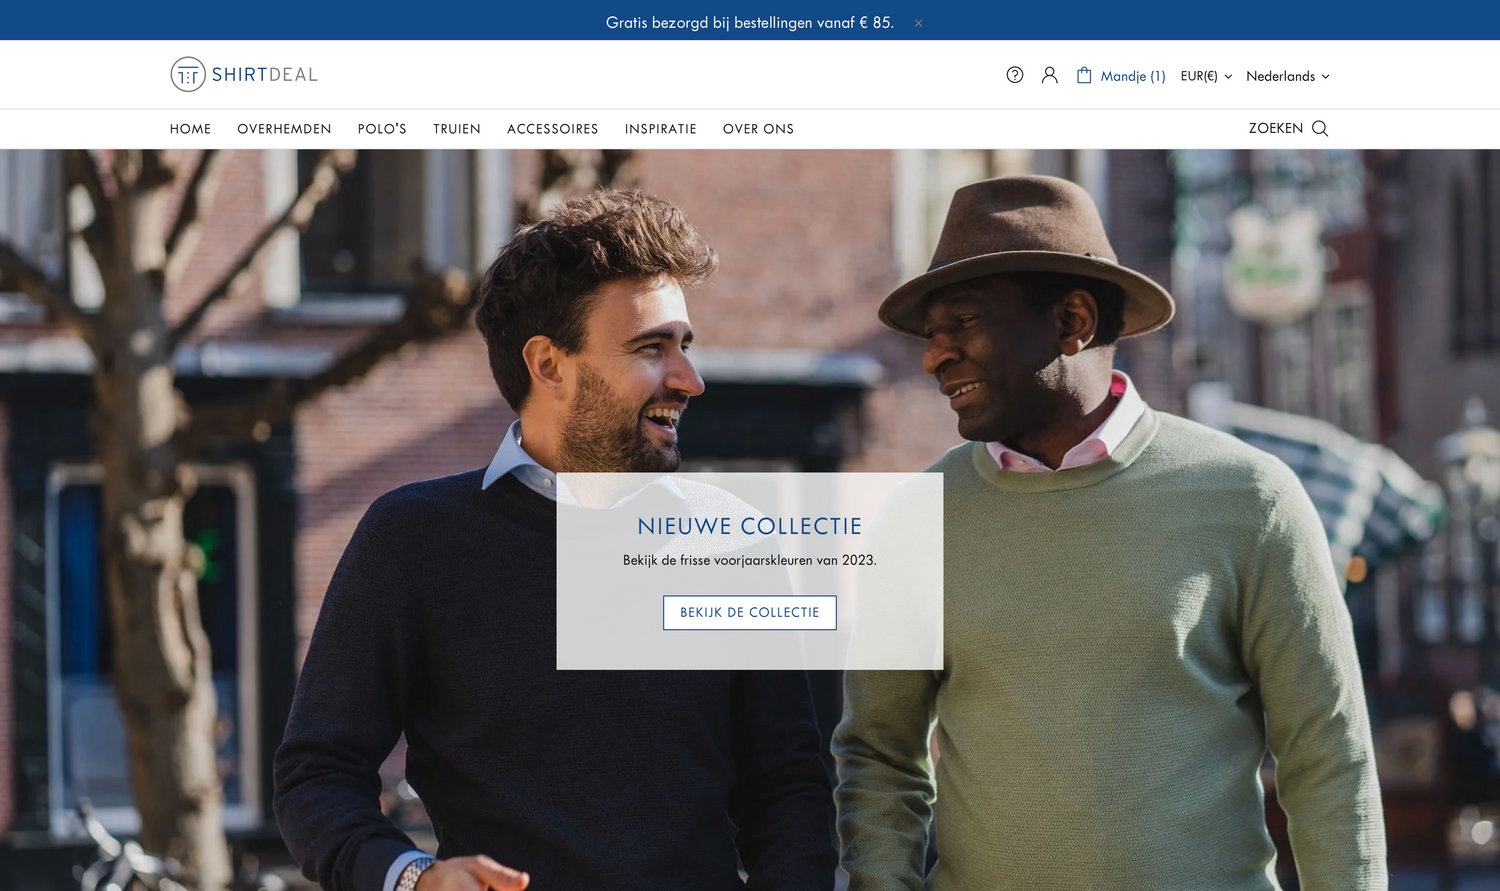Viewport: 1500px width, 891px height.
Task: Click the Zoeken search label
Action: [x=1275, y=128]
